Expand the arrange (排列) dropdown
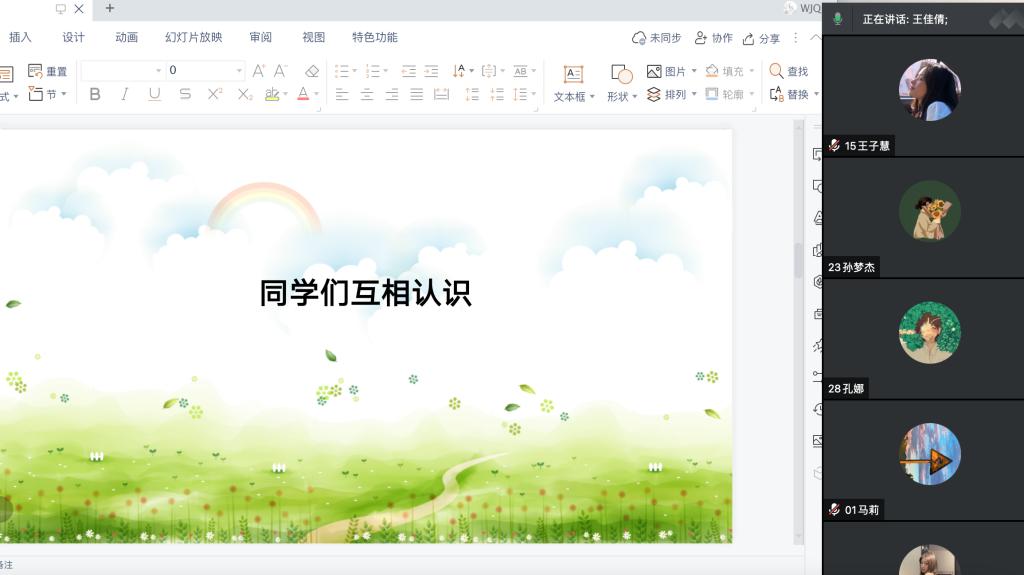The image size is (1024, 575). pos(694,94)
